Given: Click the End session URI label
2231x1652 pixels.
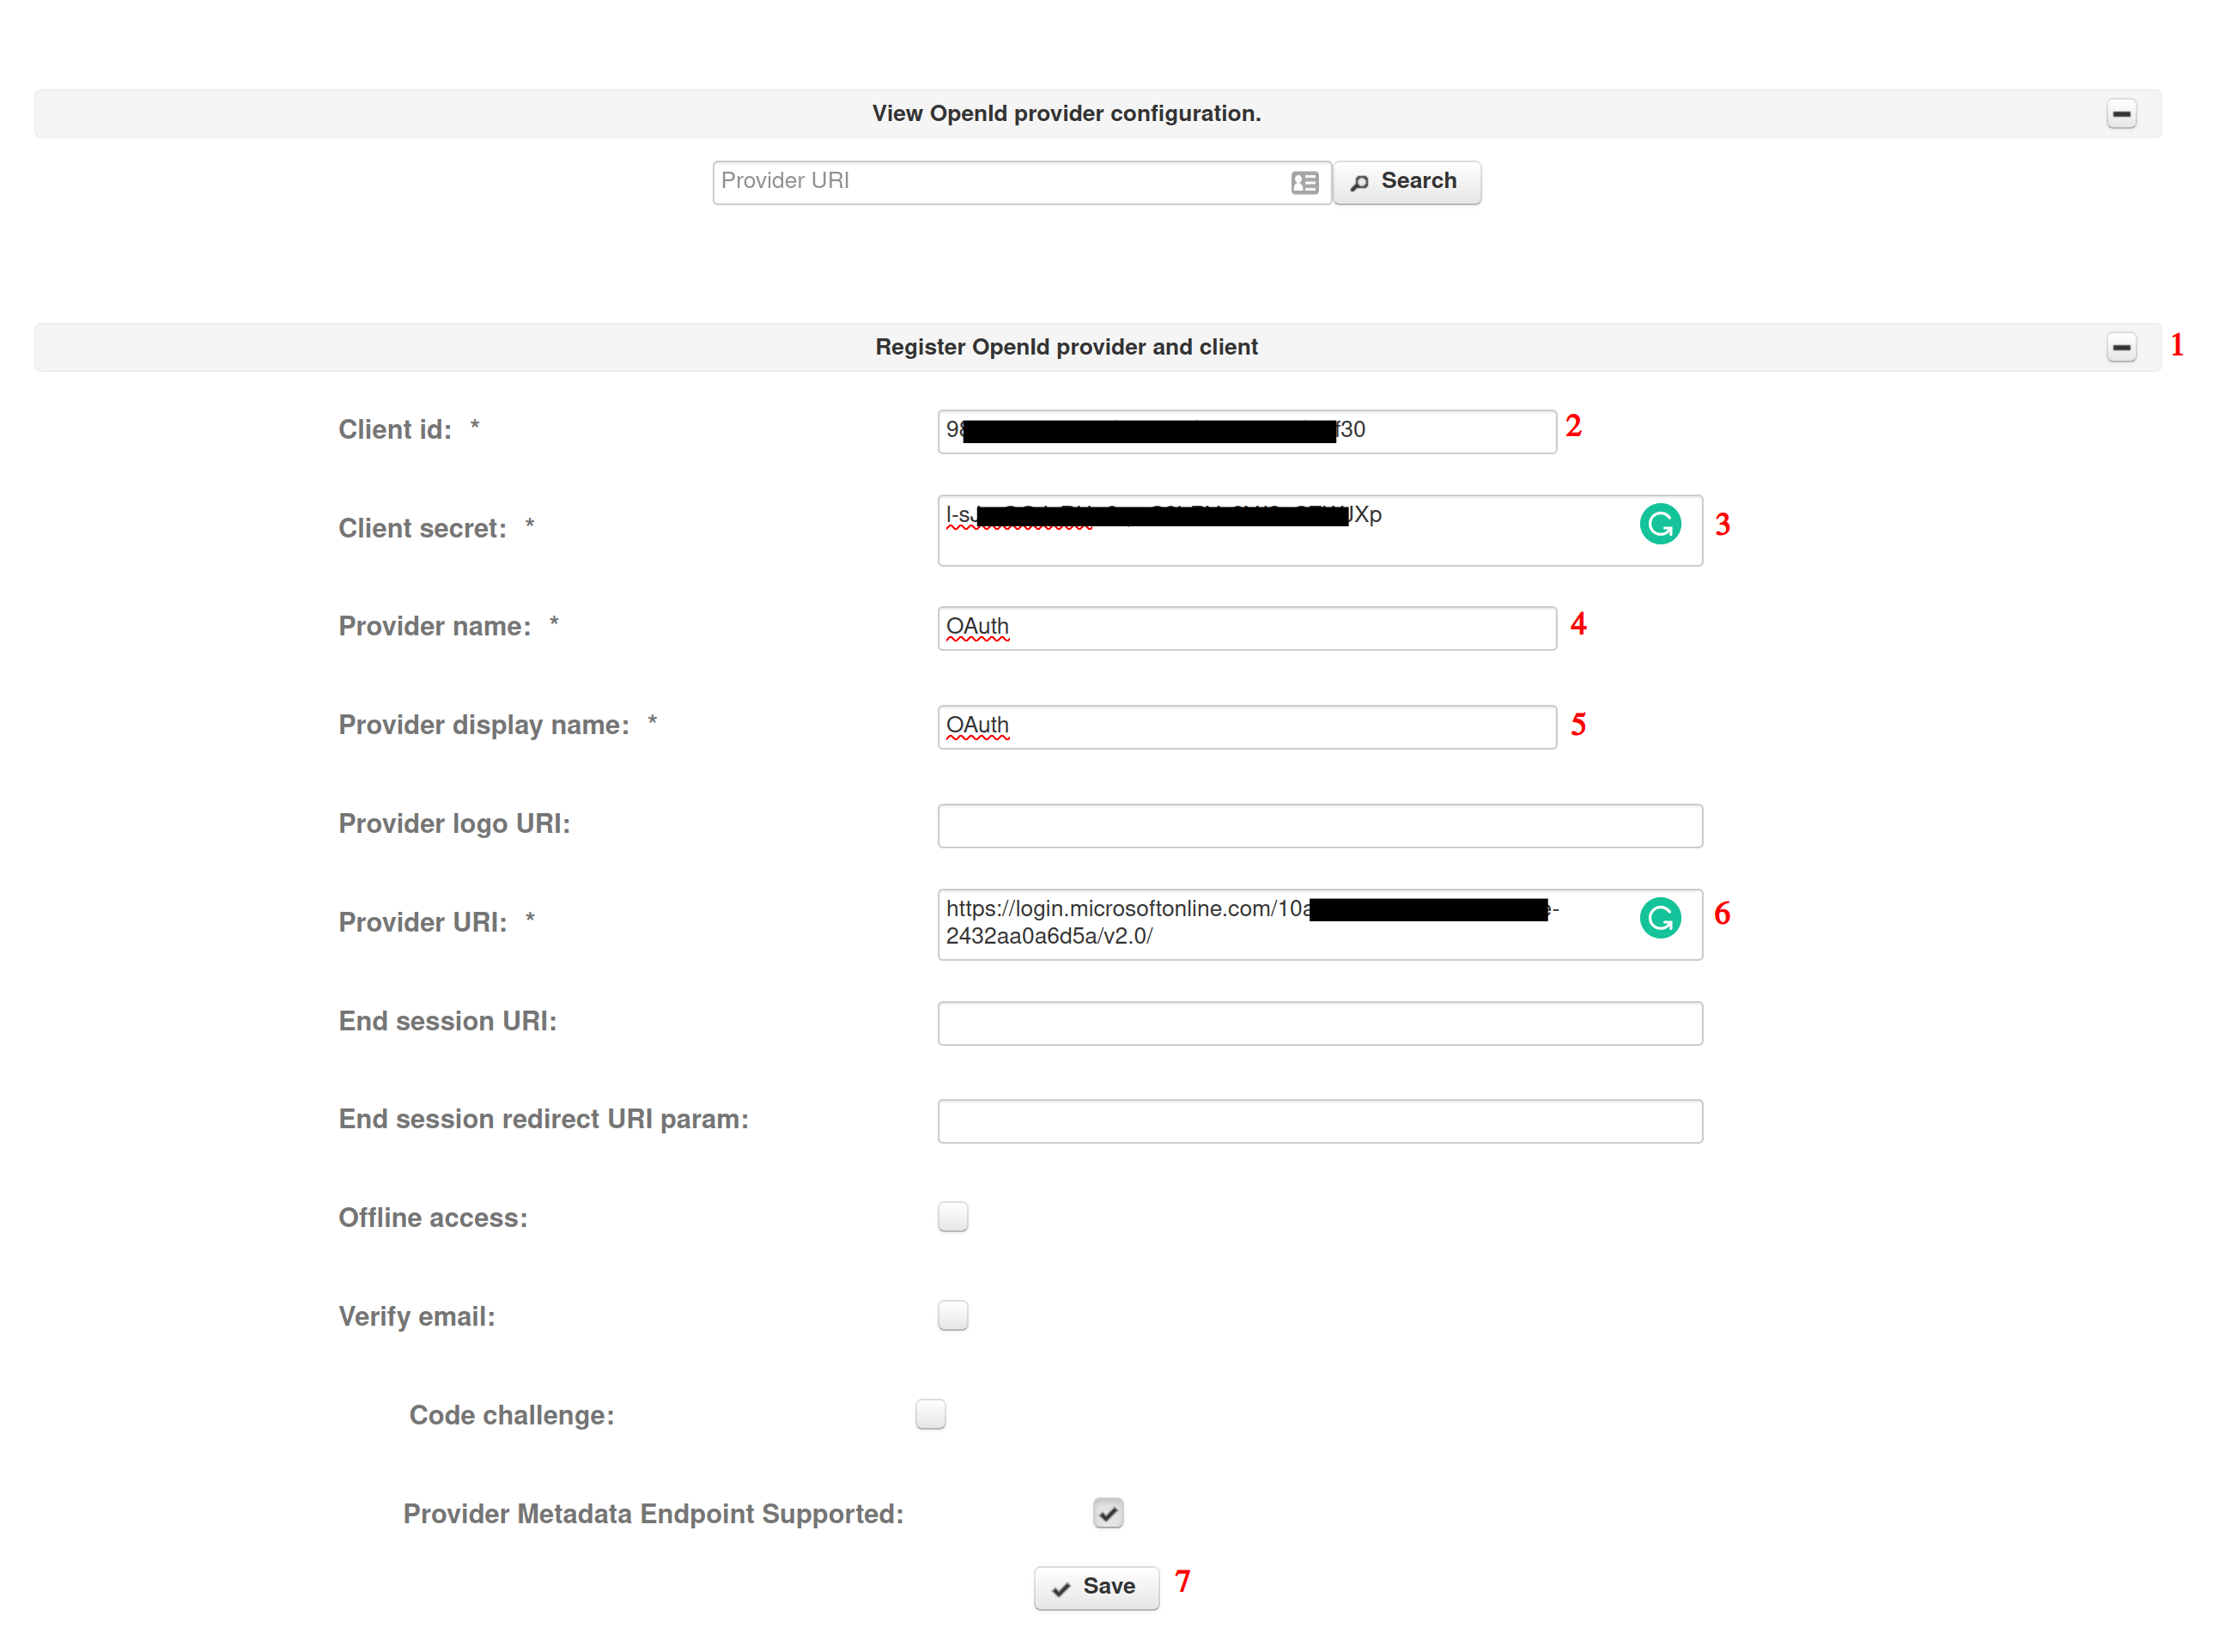Looking at the screenshot, I should click(447, 1021).
